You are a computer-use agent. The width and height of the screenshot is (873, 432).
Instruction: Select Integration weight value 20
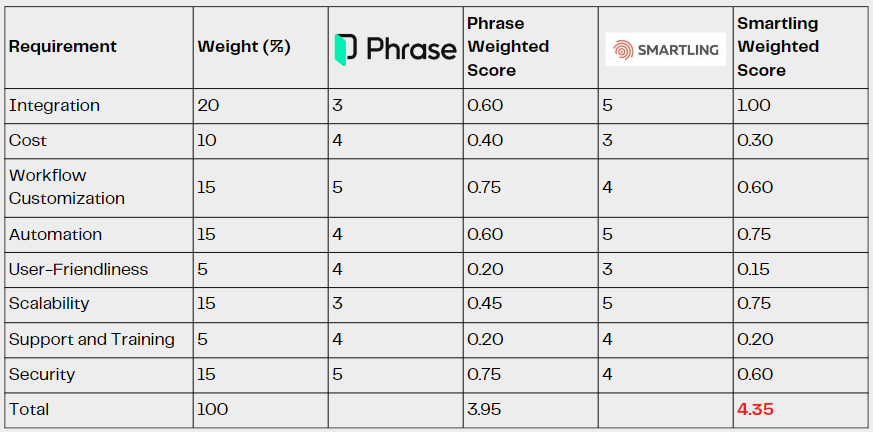point(207,105)
